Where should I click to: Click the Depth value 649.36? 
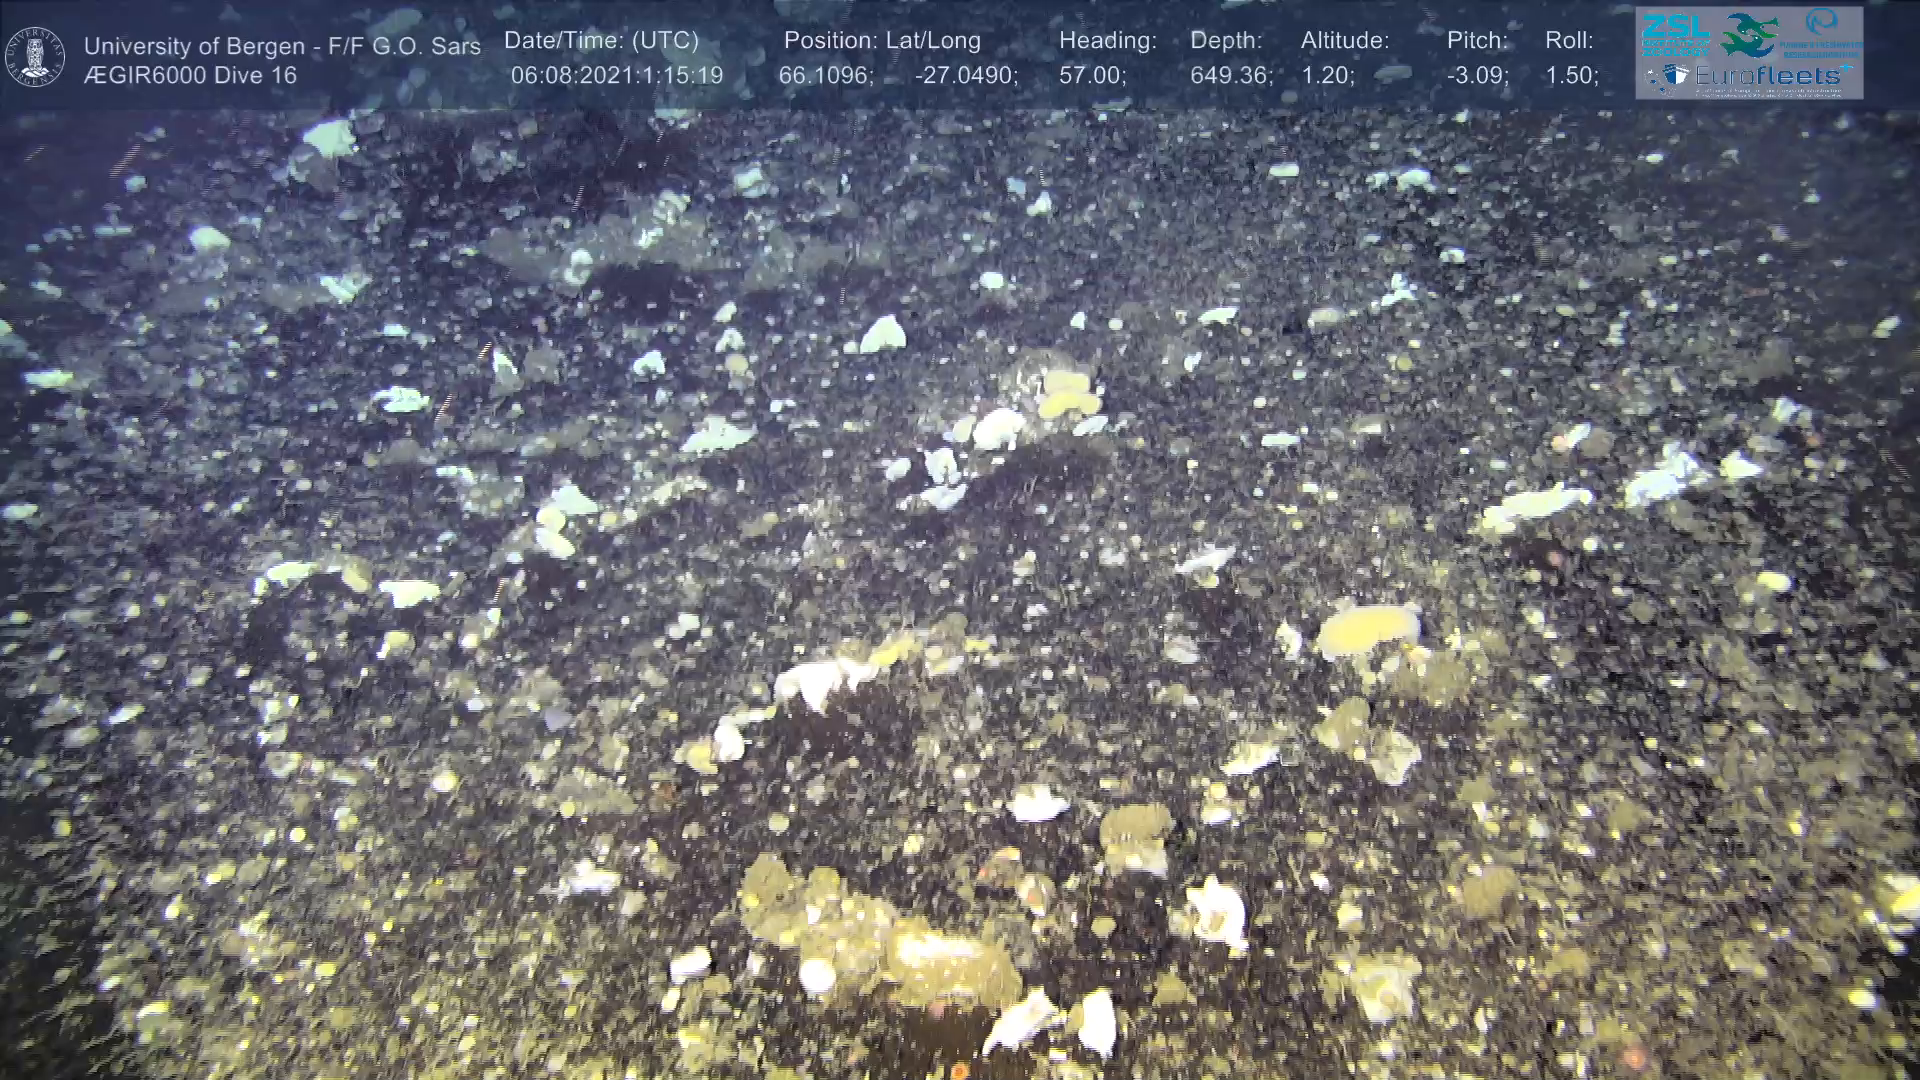coord(1230,76)
